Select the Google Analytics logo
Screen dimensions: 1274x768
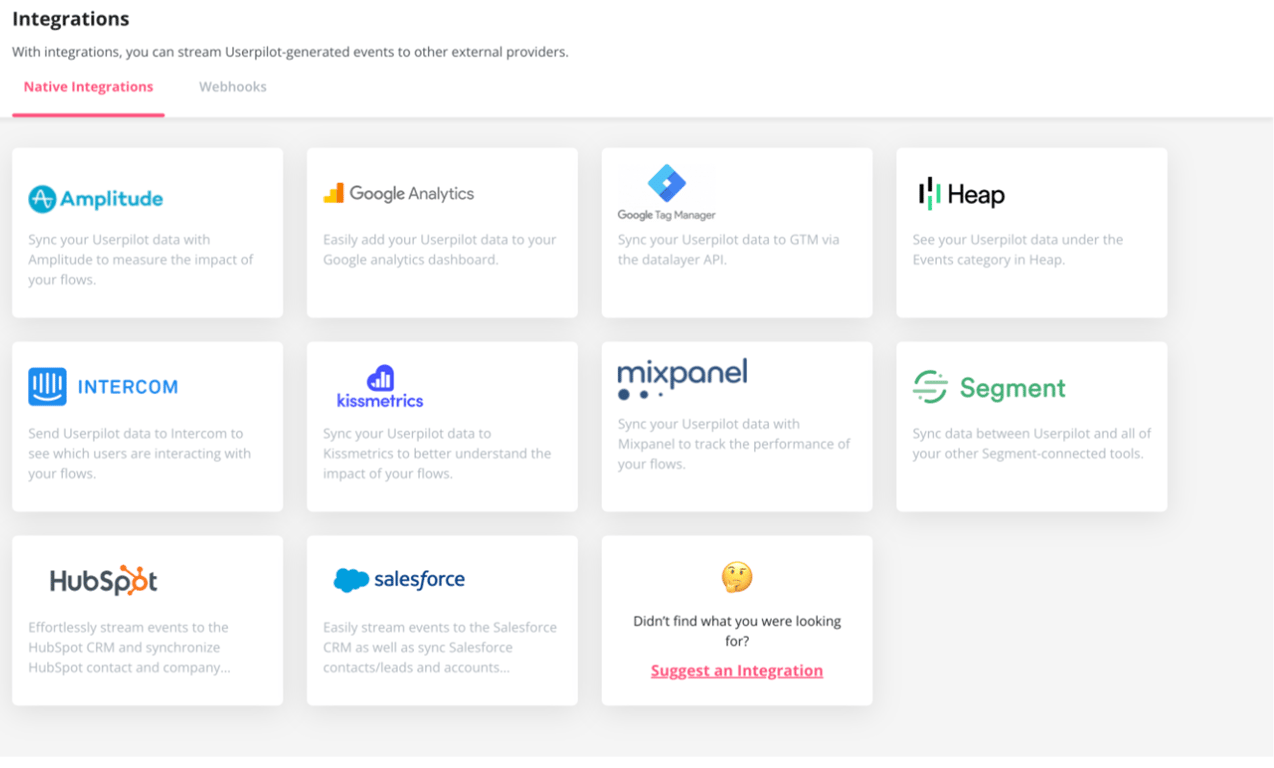coord(399,194)
